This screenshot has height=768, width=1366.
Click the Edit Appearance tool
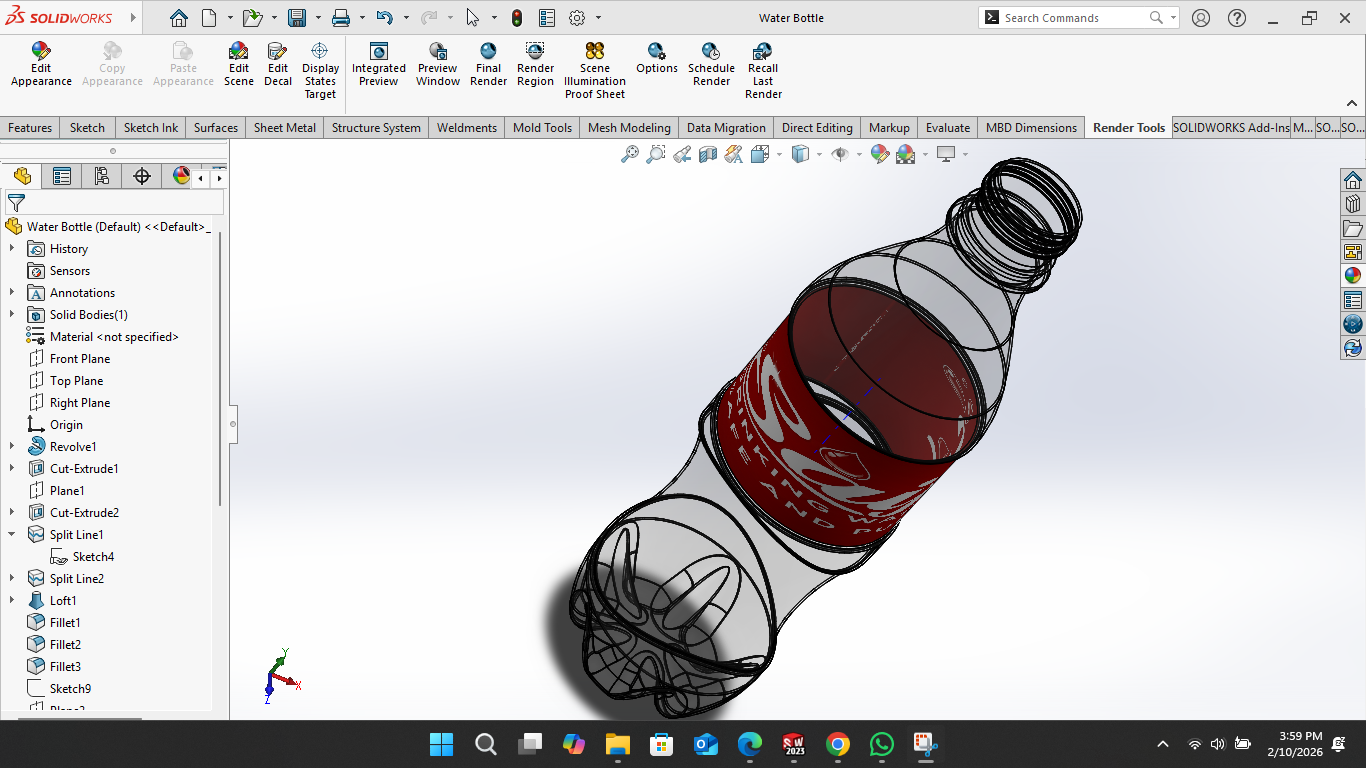click(x=41, y=65)
